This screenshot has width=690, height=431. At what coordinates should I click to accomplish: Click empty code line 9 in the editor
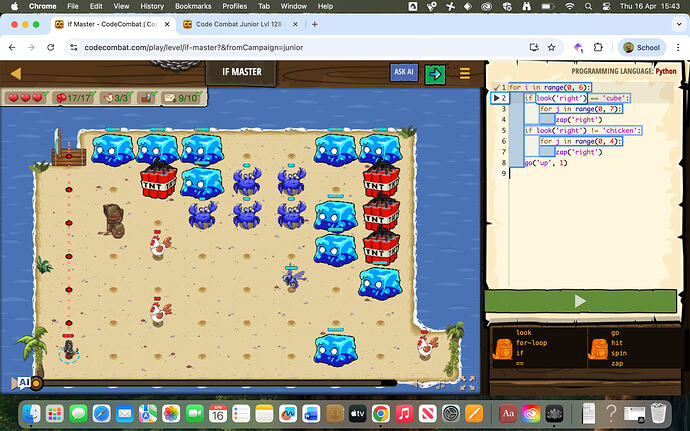click(x=590, y=173)
